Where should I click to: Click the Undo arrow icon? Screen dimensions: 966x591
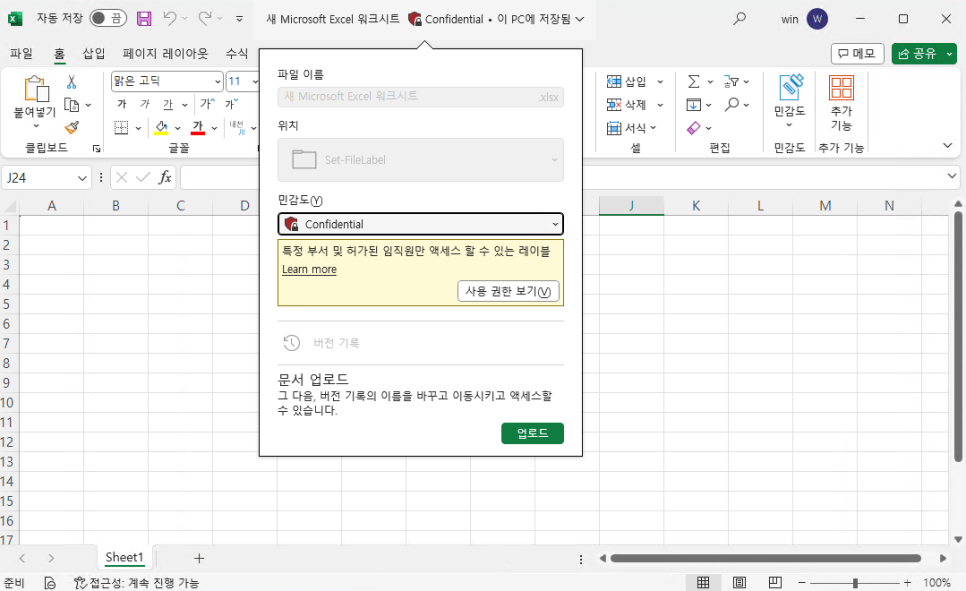[x=169, y=18]
